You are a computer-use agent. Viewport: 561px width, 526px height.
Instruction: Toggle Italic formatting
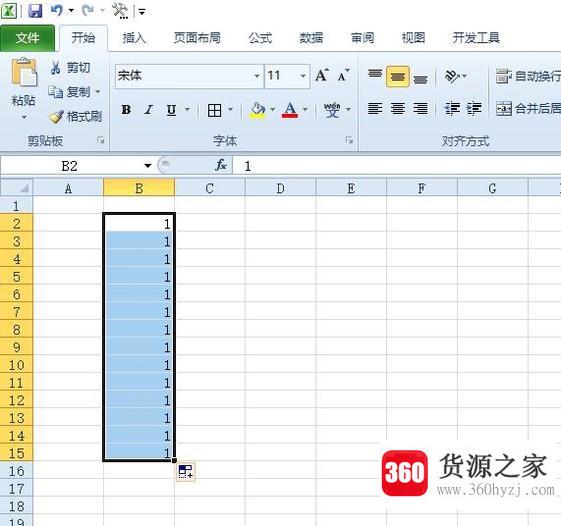pyautogui.click(x=149, y=110)
